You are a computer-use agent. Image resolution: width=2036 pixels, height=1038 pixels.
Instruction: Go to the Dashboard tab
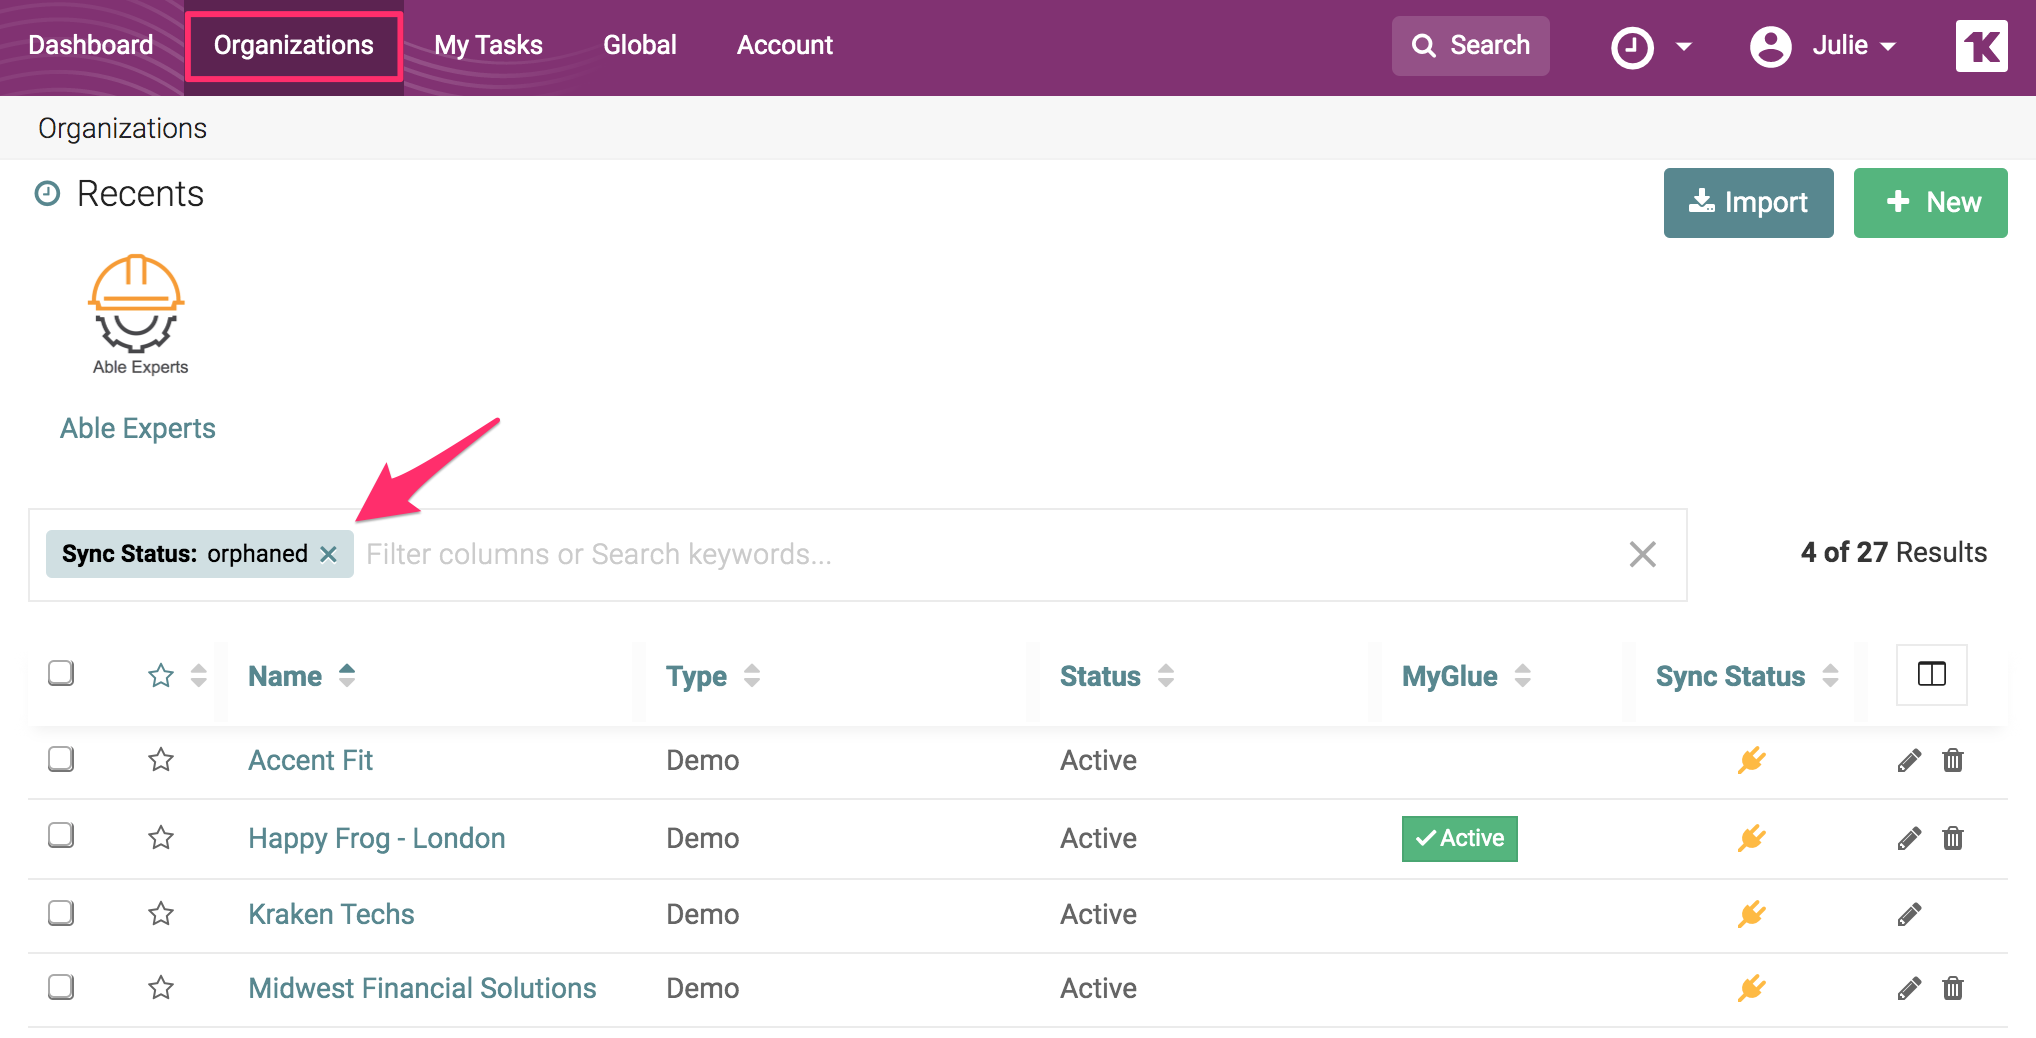(91, 46)
